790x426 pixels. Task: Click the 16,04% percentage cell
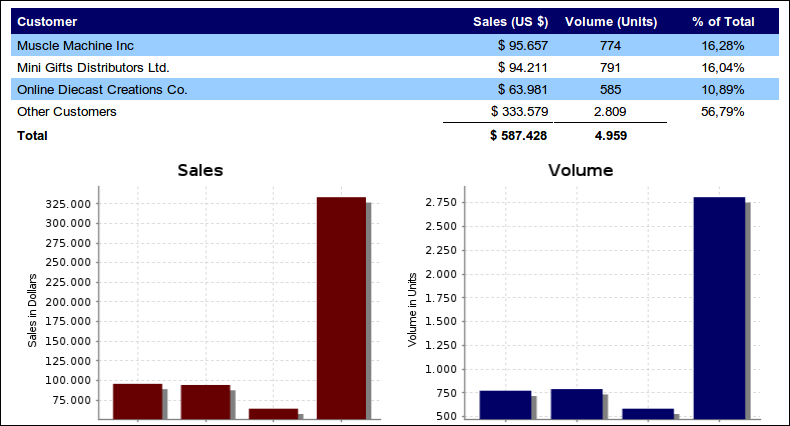click(x=722, y=67)
